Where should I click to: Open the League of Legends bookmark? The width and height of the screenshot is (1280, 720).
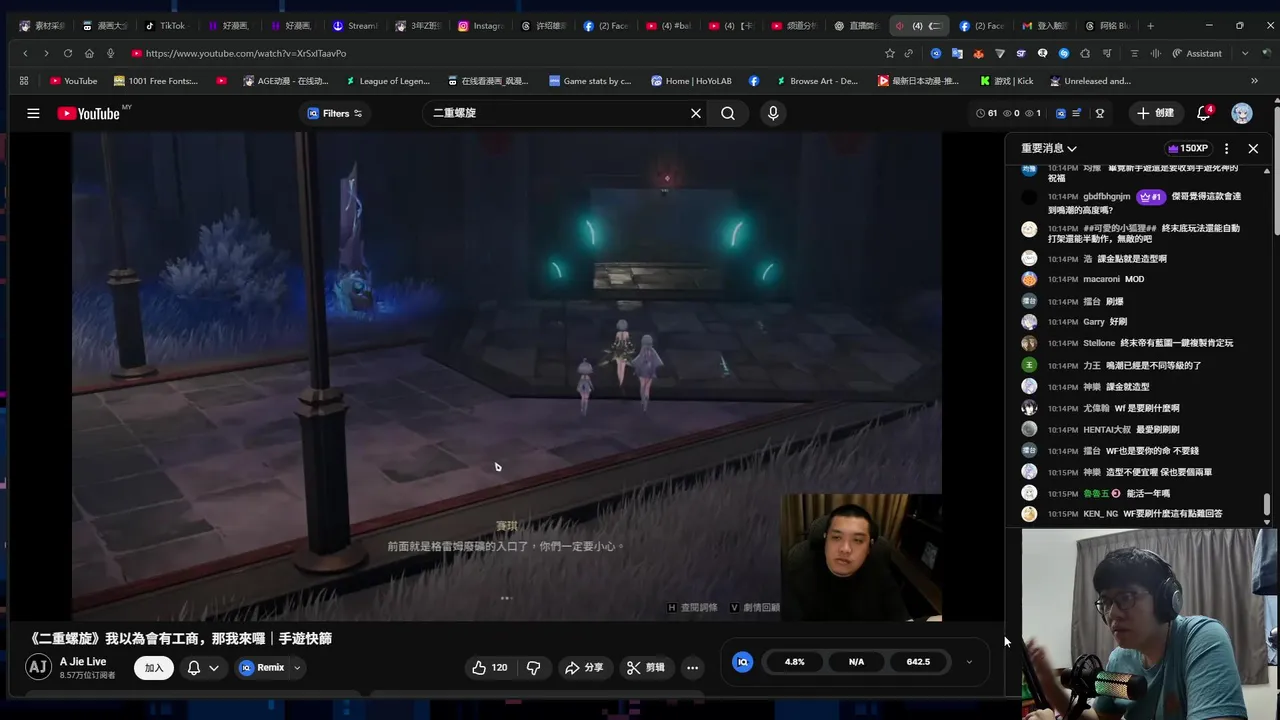pos(388,81)
